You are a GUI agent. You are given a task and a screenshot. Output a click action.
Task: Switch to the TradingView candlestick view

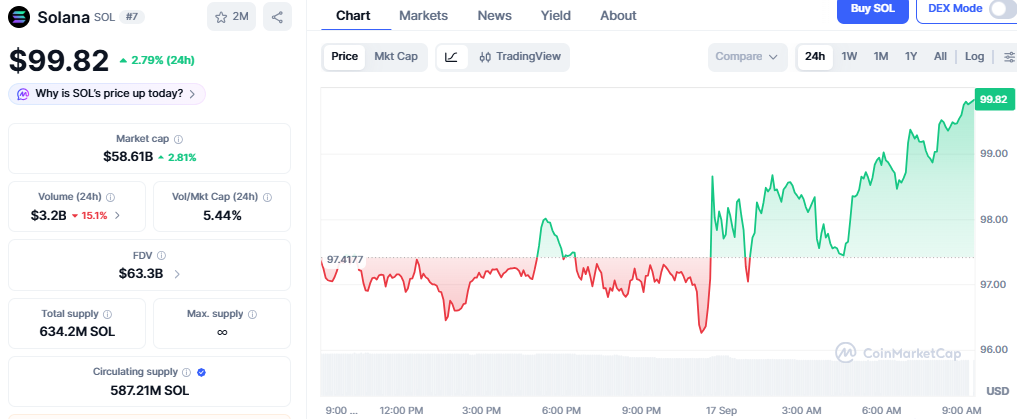click(x=520, y=57)
